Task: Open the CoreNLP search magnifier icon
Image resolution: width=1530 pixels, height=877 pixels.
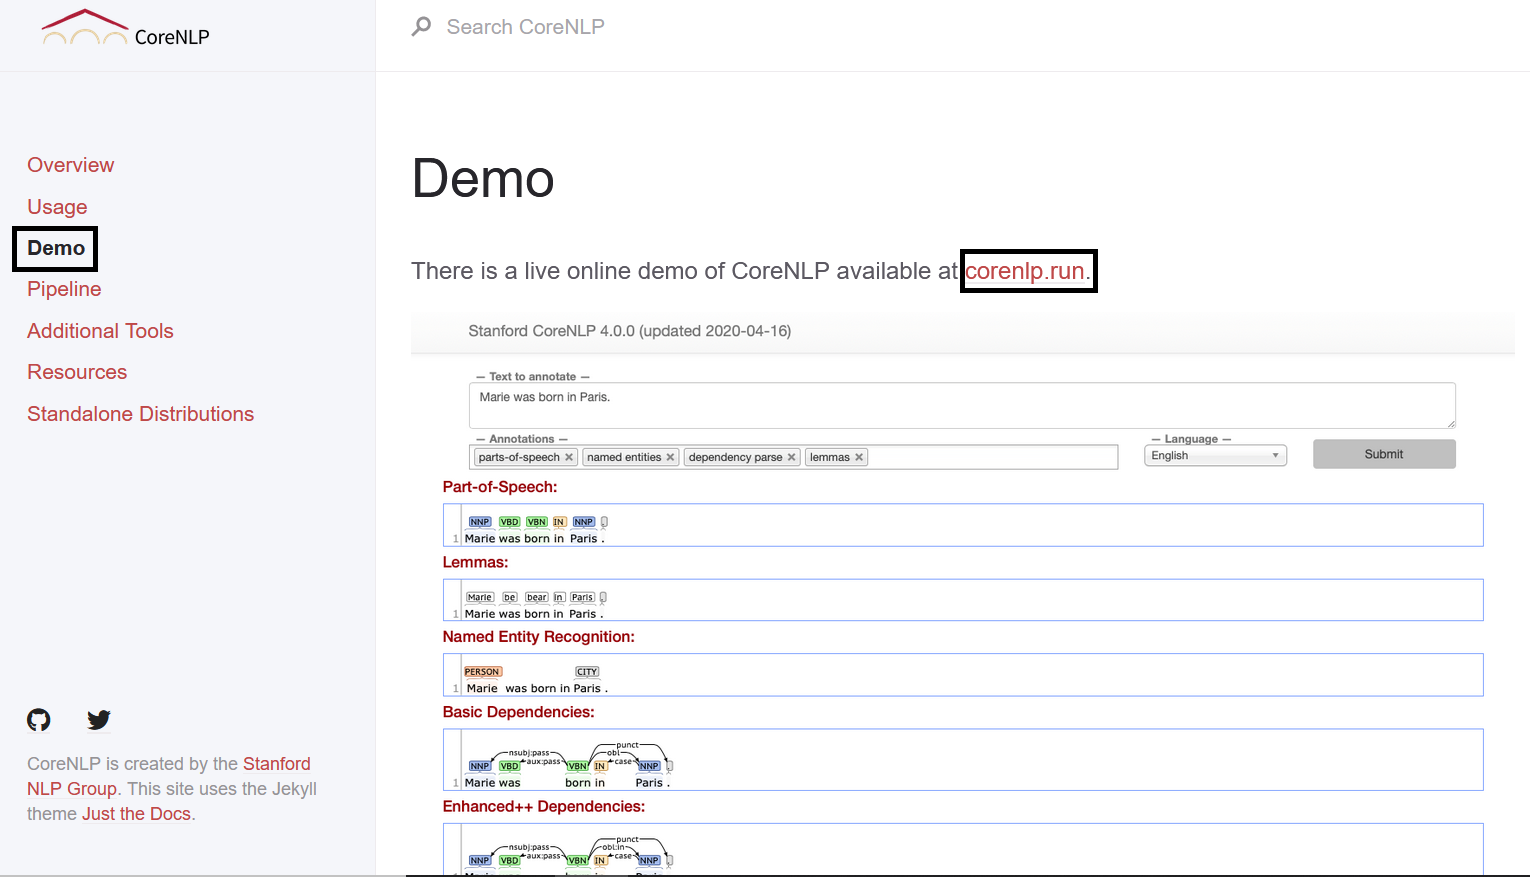Action: (421, 26)
